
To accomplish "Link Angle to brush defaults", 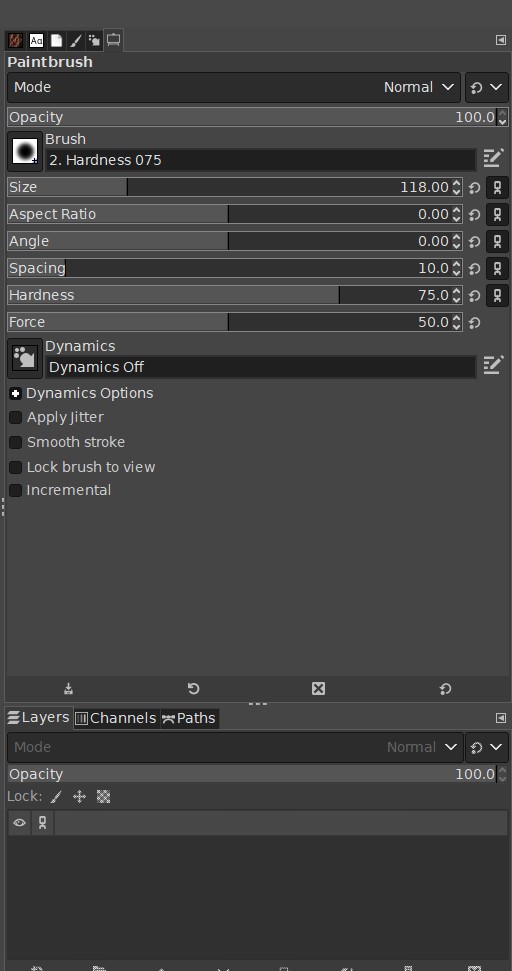I will (497, 242).
